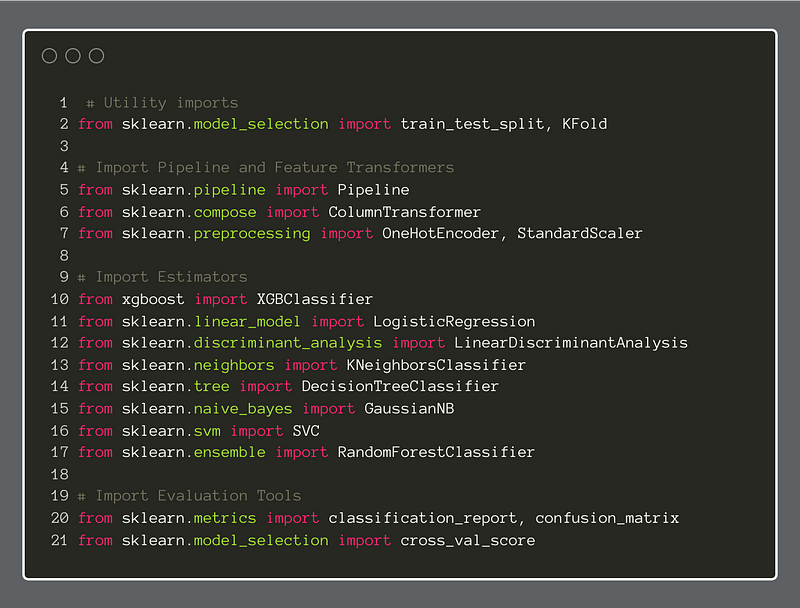Click '# Import Evaluation Tools' comment
Image resolution: width=800 pixels, height=608 pixels.
click(189, 496)
